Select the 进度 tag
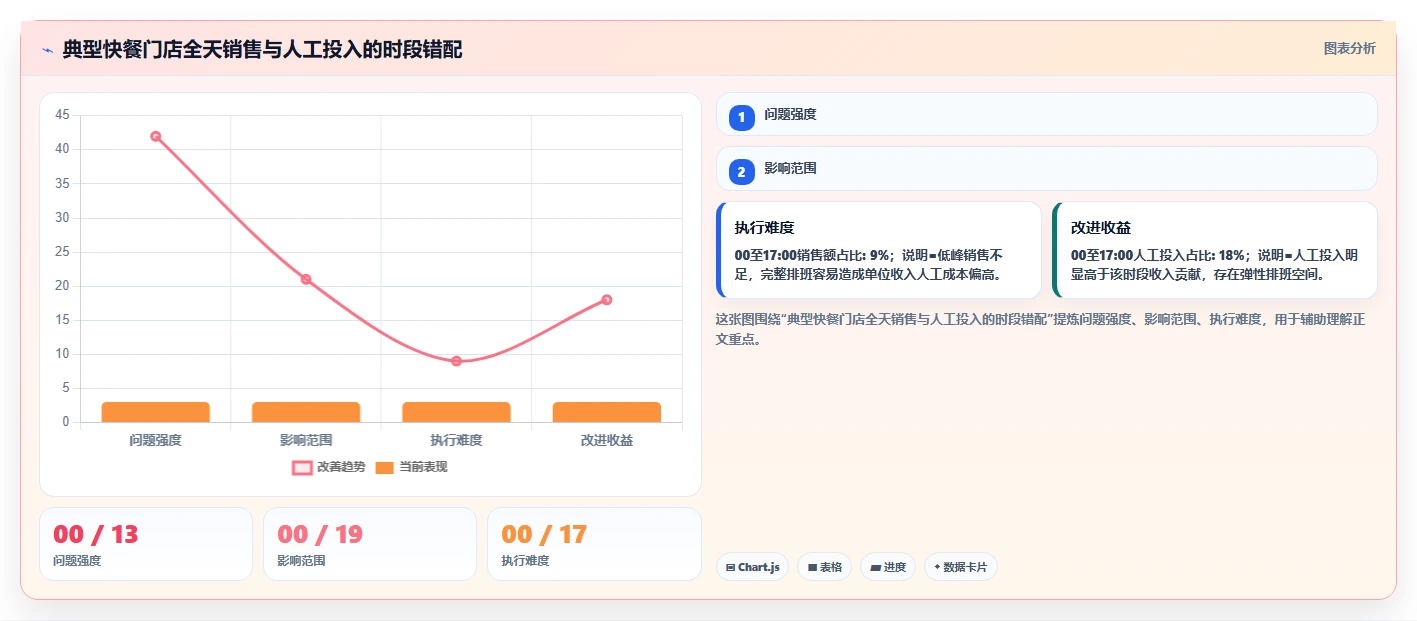The height and width of the screenshot is (621, 1417). pos(888,567)
